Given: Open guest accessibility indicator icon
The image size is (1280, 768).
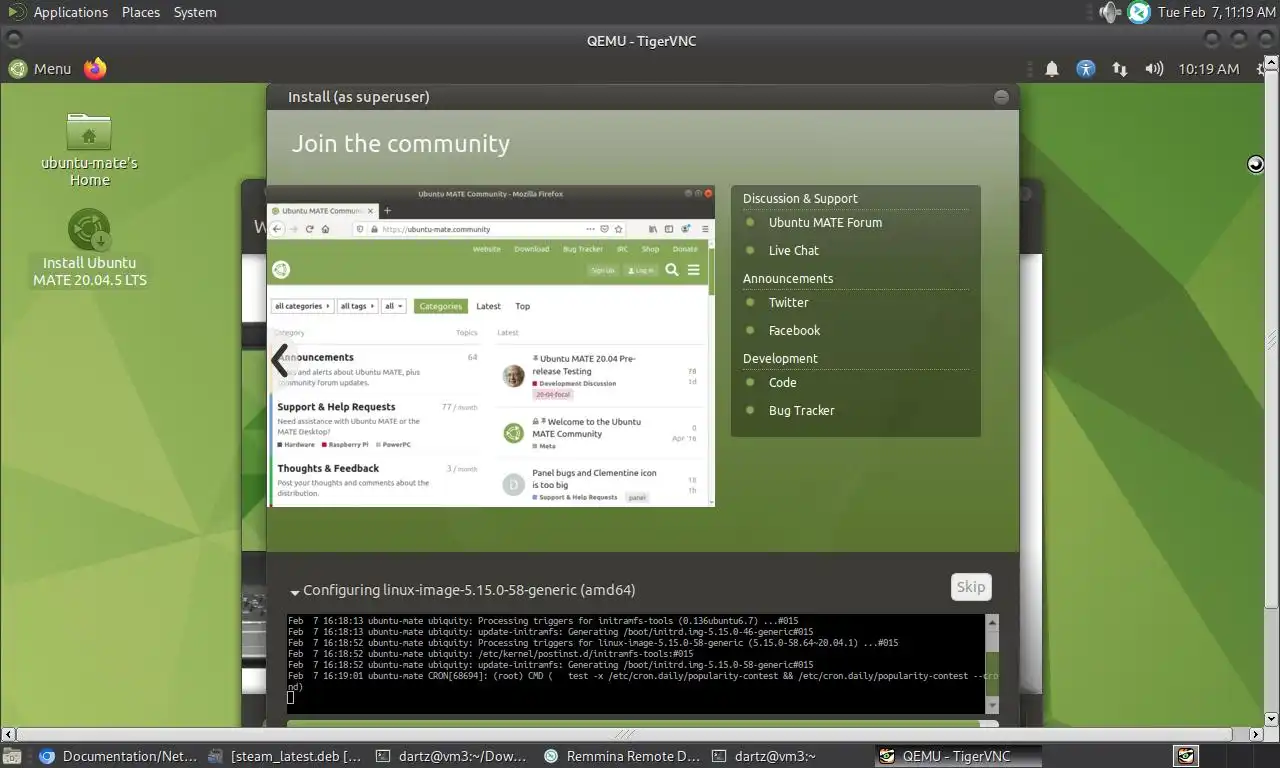Looking at the screenshot, I should (1086, 69).
